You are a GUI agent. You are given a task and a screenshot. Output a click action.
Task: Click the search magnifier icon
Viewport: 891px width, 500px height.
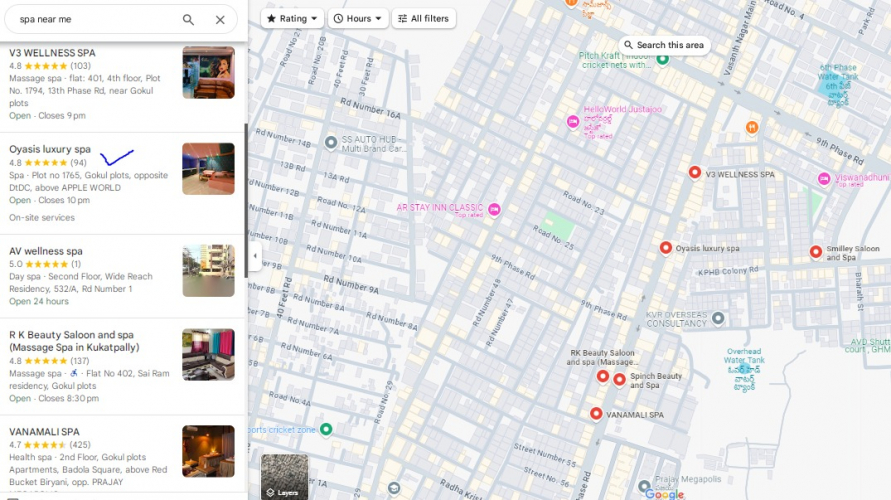pyautogui.click(x=188, y=19)
